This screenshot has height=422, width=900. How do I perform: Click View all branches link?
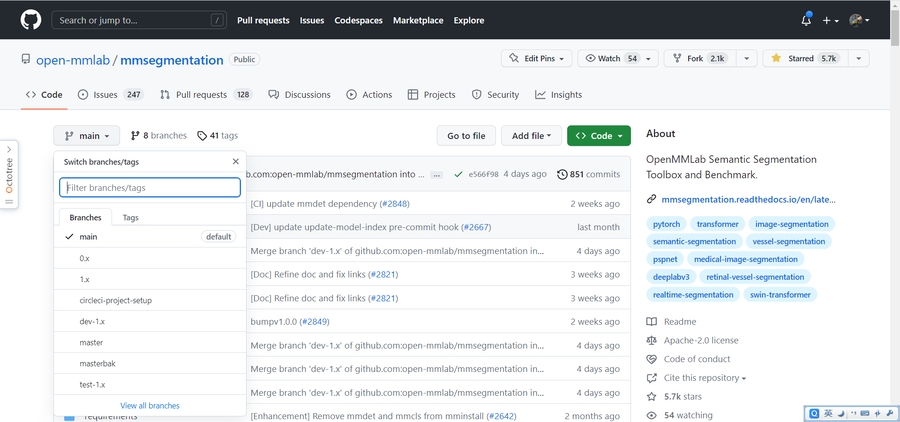point(150,405)
